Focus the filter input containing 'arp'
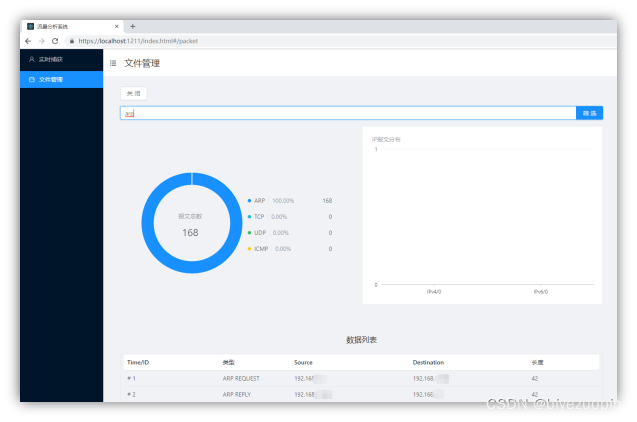637x422 pixels. tap(348, 113)
